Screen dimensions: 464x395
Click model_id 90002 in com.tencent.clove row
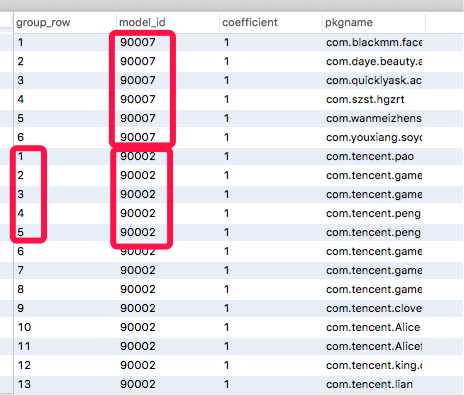tap(138, 308)
